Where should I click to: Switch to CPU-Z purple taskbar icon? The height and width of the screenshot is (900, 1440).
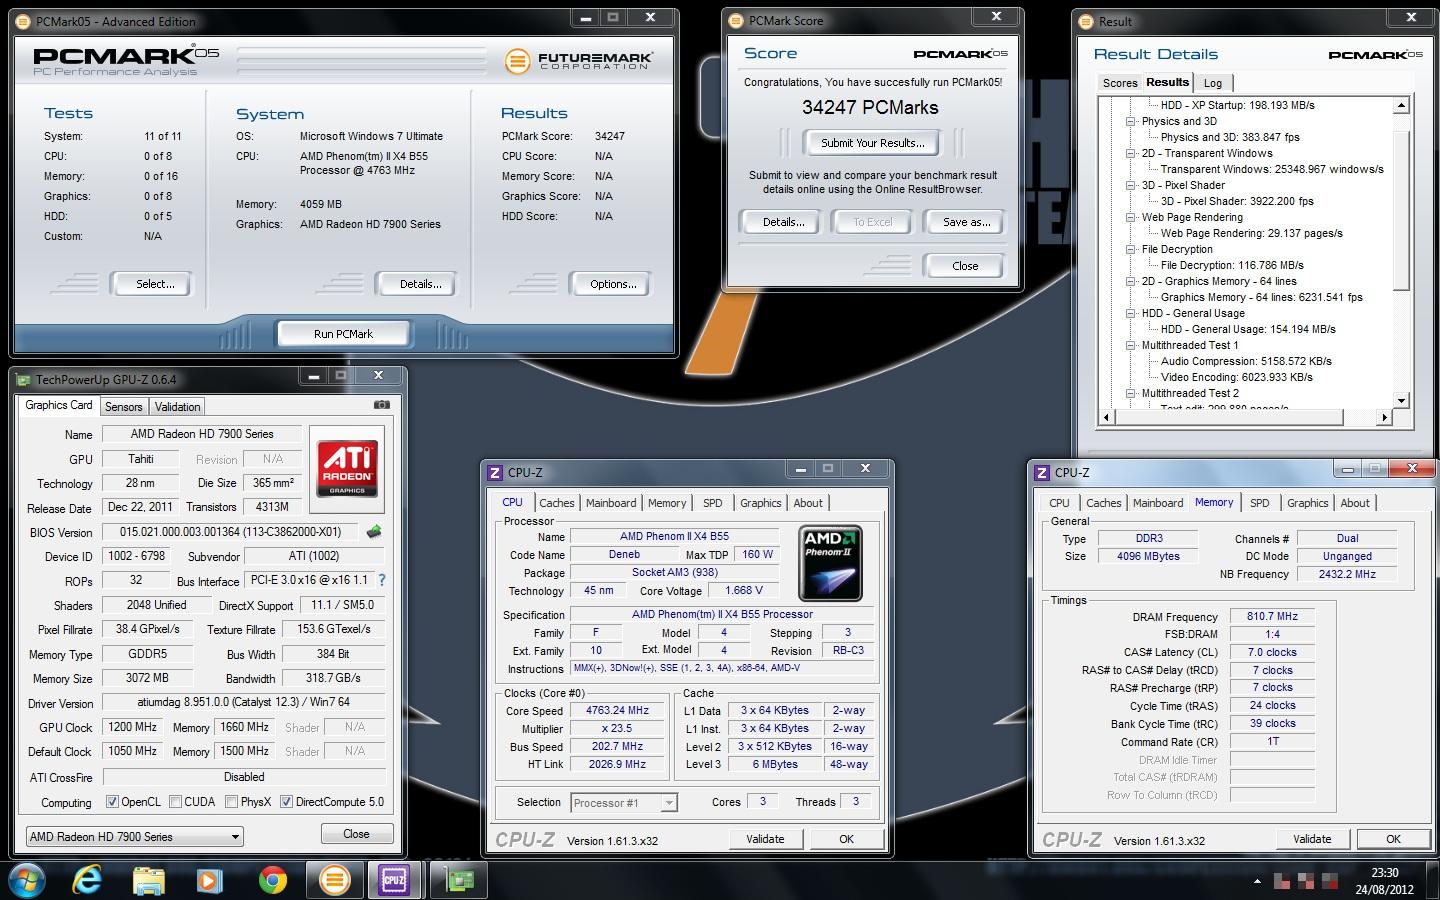tap(395, 880)
